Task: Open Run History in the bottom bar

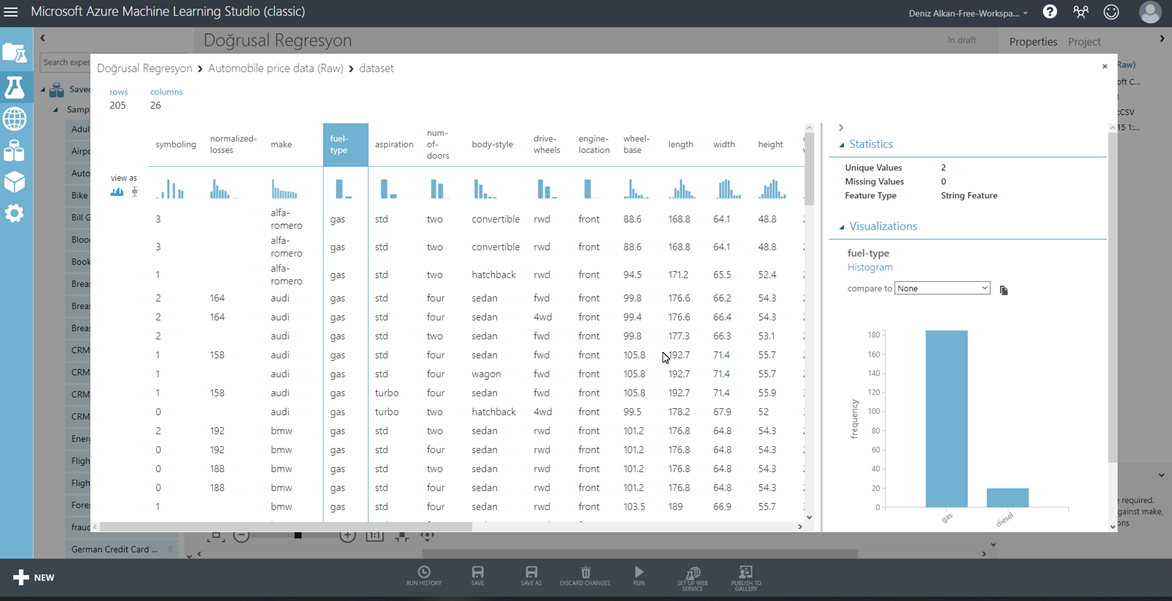Action: pos(424,576)
